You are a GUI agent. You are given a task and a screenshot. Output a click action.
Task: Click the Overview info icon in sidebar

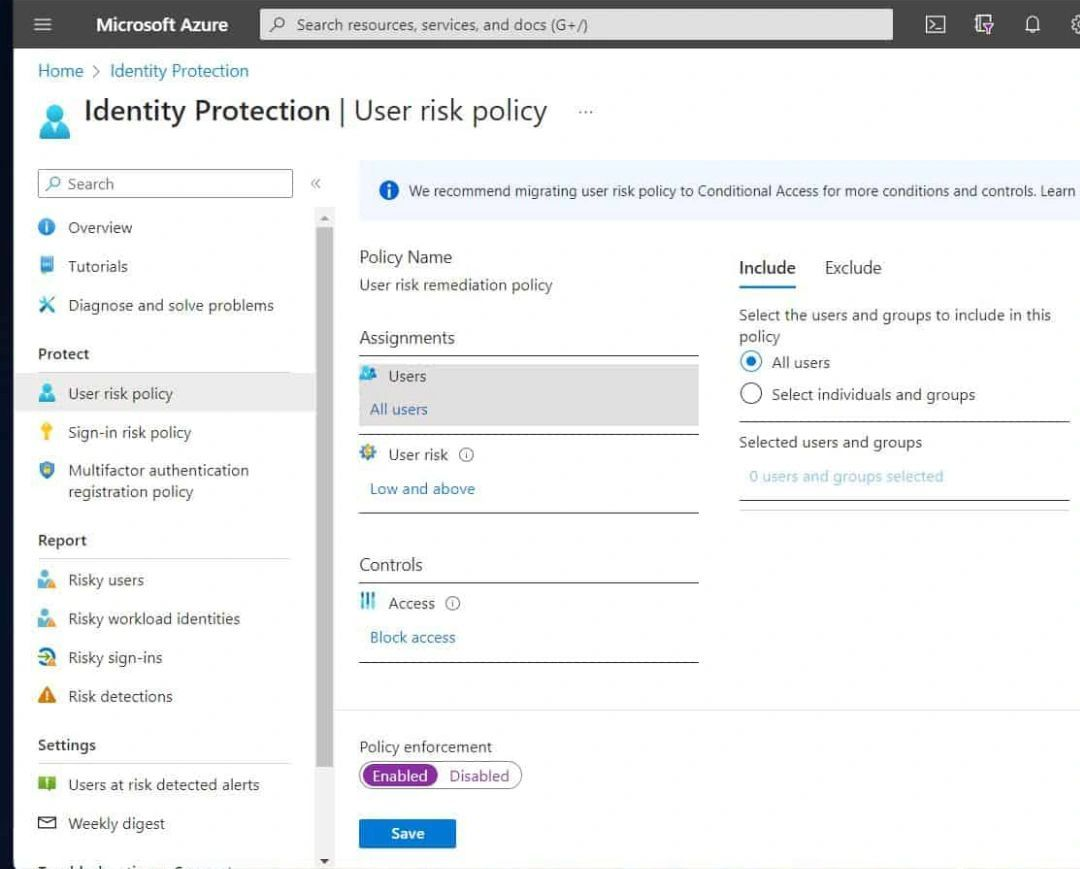(x=46, y=227)
